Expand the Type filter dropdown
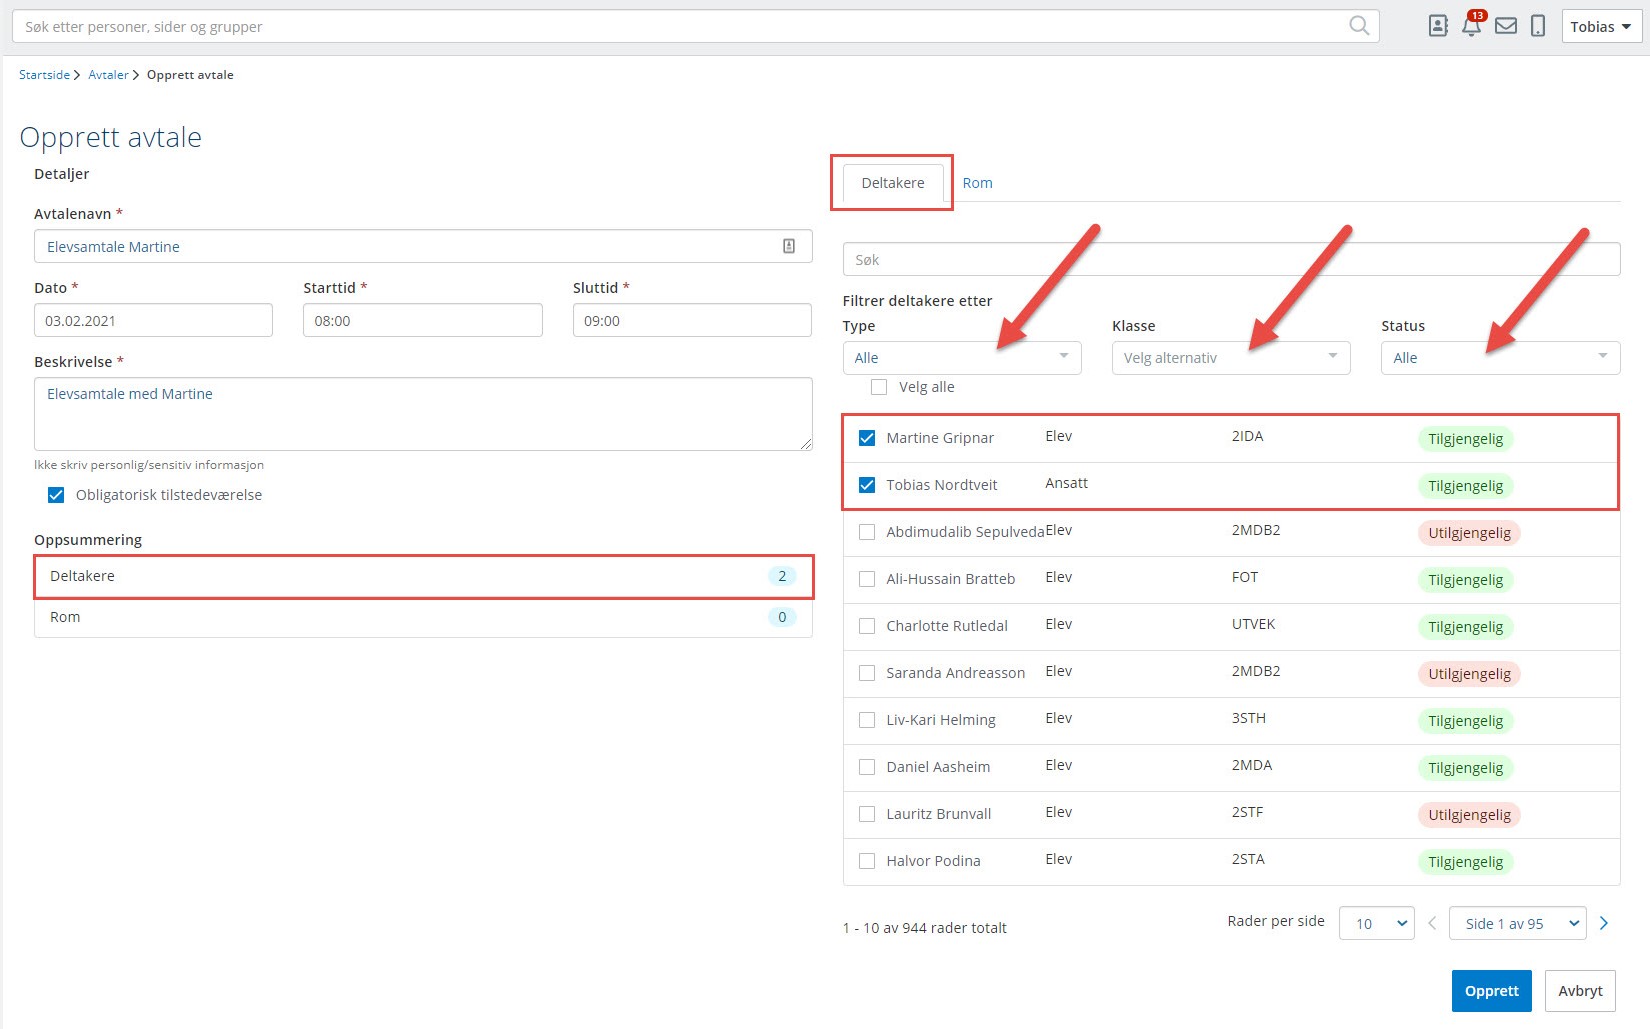 (961, 358)
